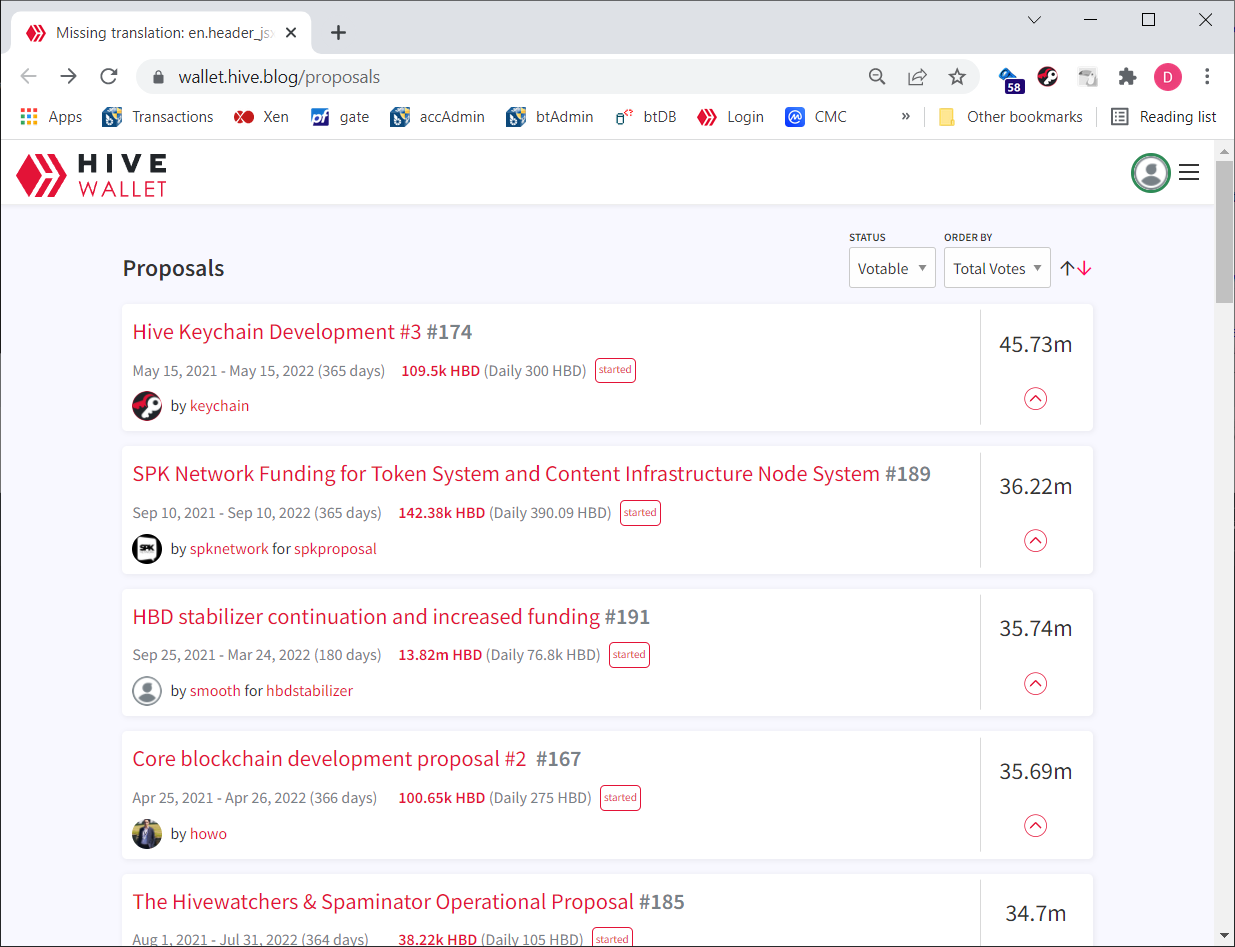
Task: Open the keychain author profile link
Action: pyautogui.click(x=219, y=406)
